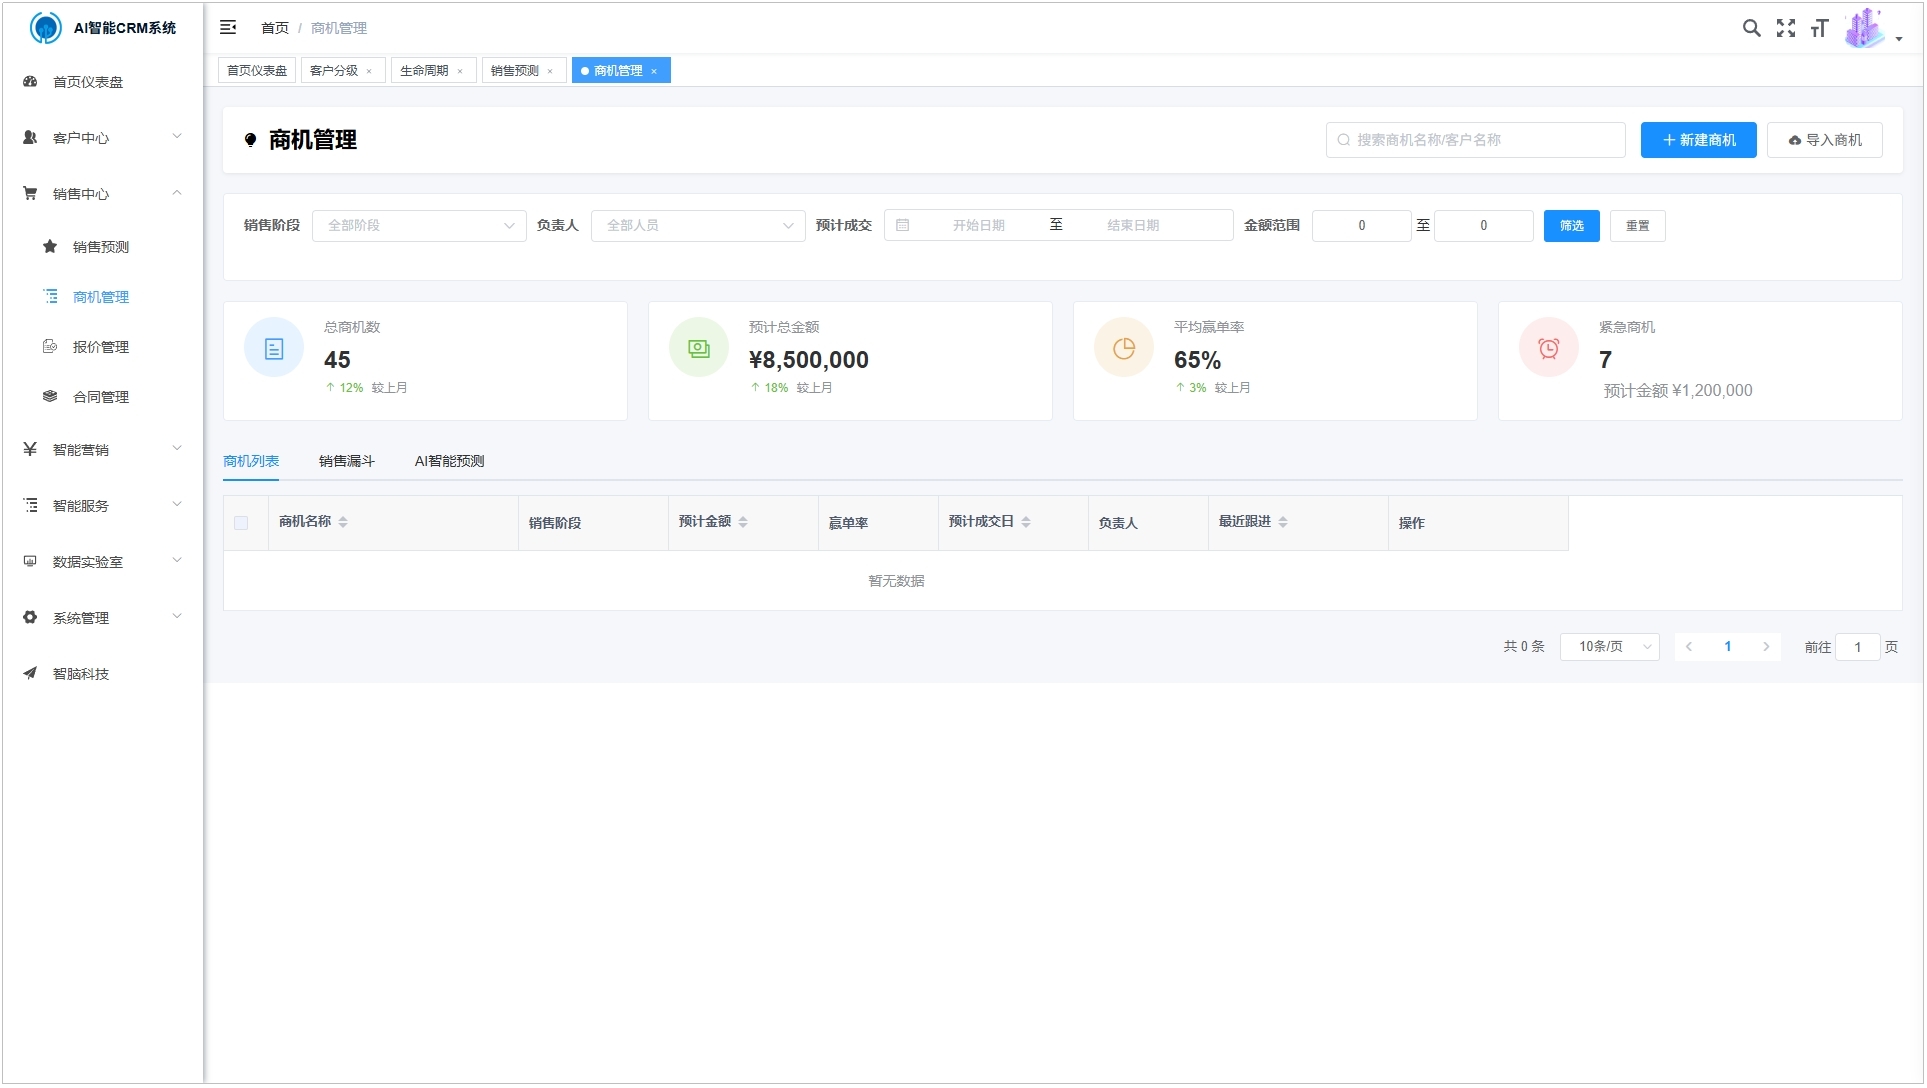The width and height of the screenshot is (1927, 1088).
Task: Sort the 商机名称 column
Action: [x=344, y=521]
